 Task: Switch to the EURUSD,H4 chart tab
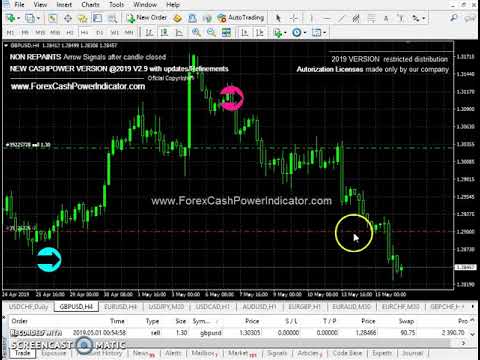pyautogui.click(x=120, y=307)
